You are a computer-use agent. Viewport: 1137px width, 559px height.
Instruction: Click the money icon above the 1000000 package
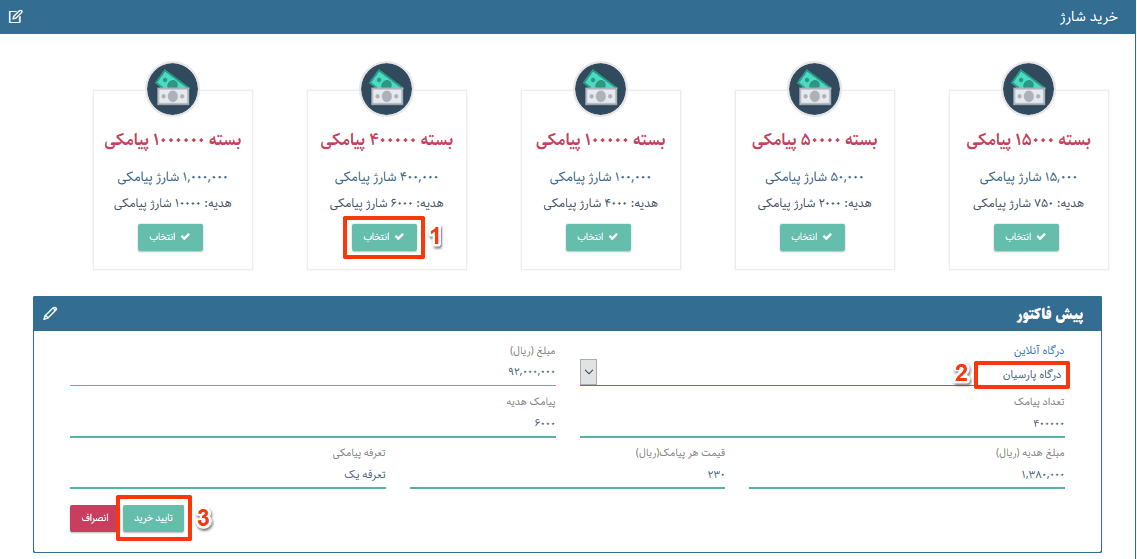tap(173, 89)
